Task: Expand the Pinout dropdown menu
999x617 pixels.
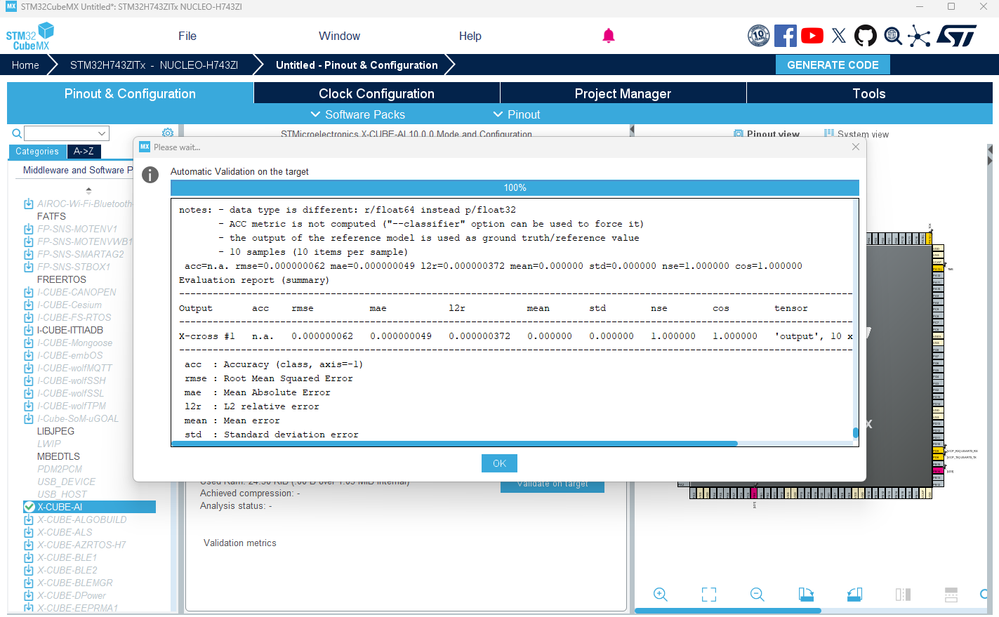Action: 517,114
